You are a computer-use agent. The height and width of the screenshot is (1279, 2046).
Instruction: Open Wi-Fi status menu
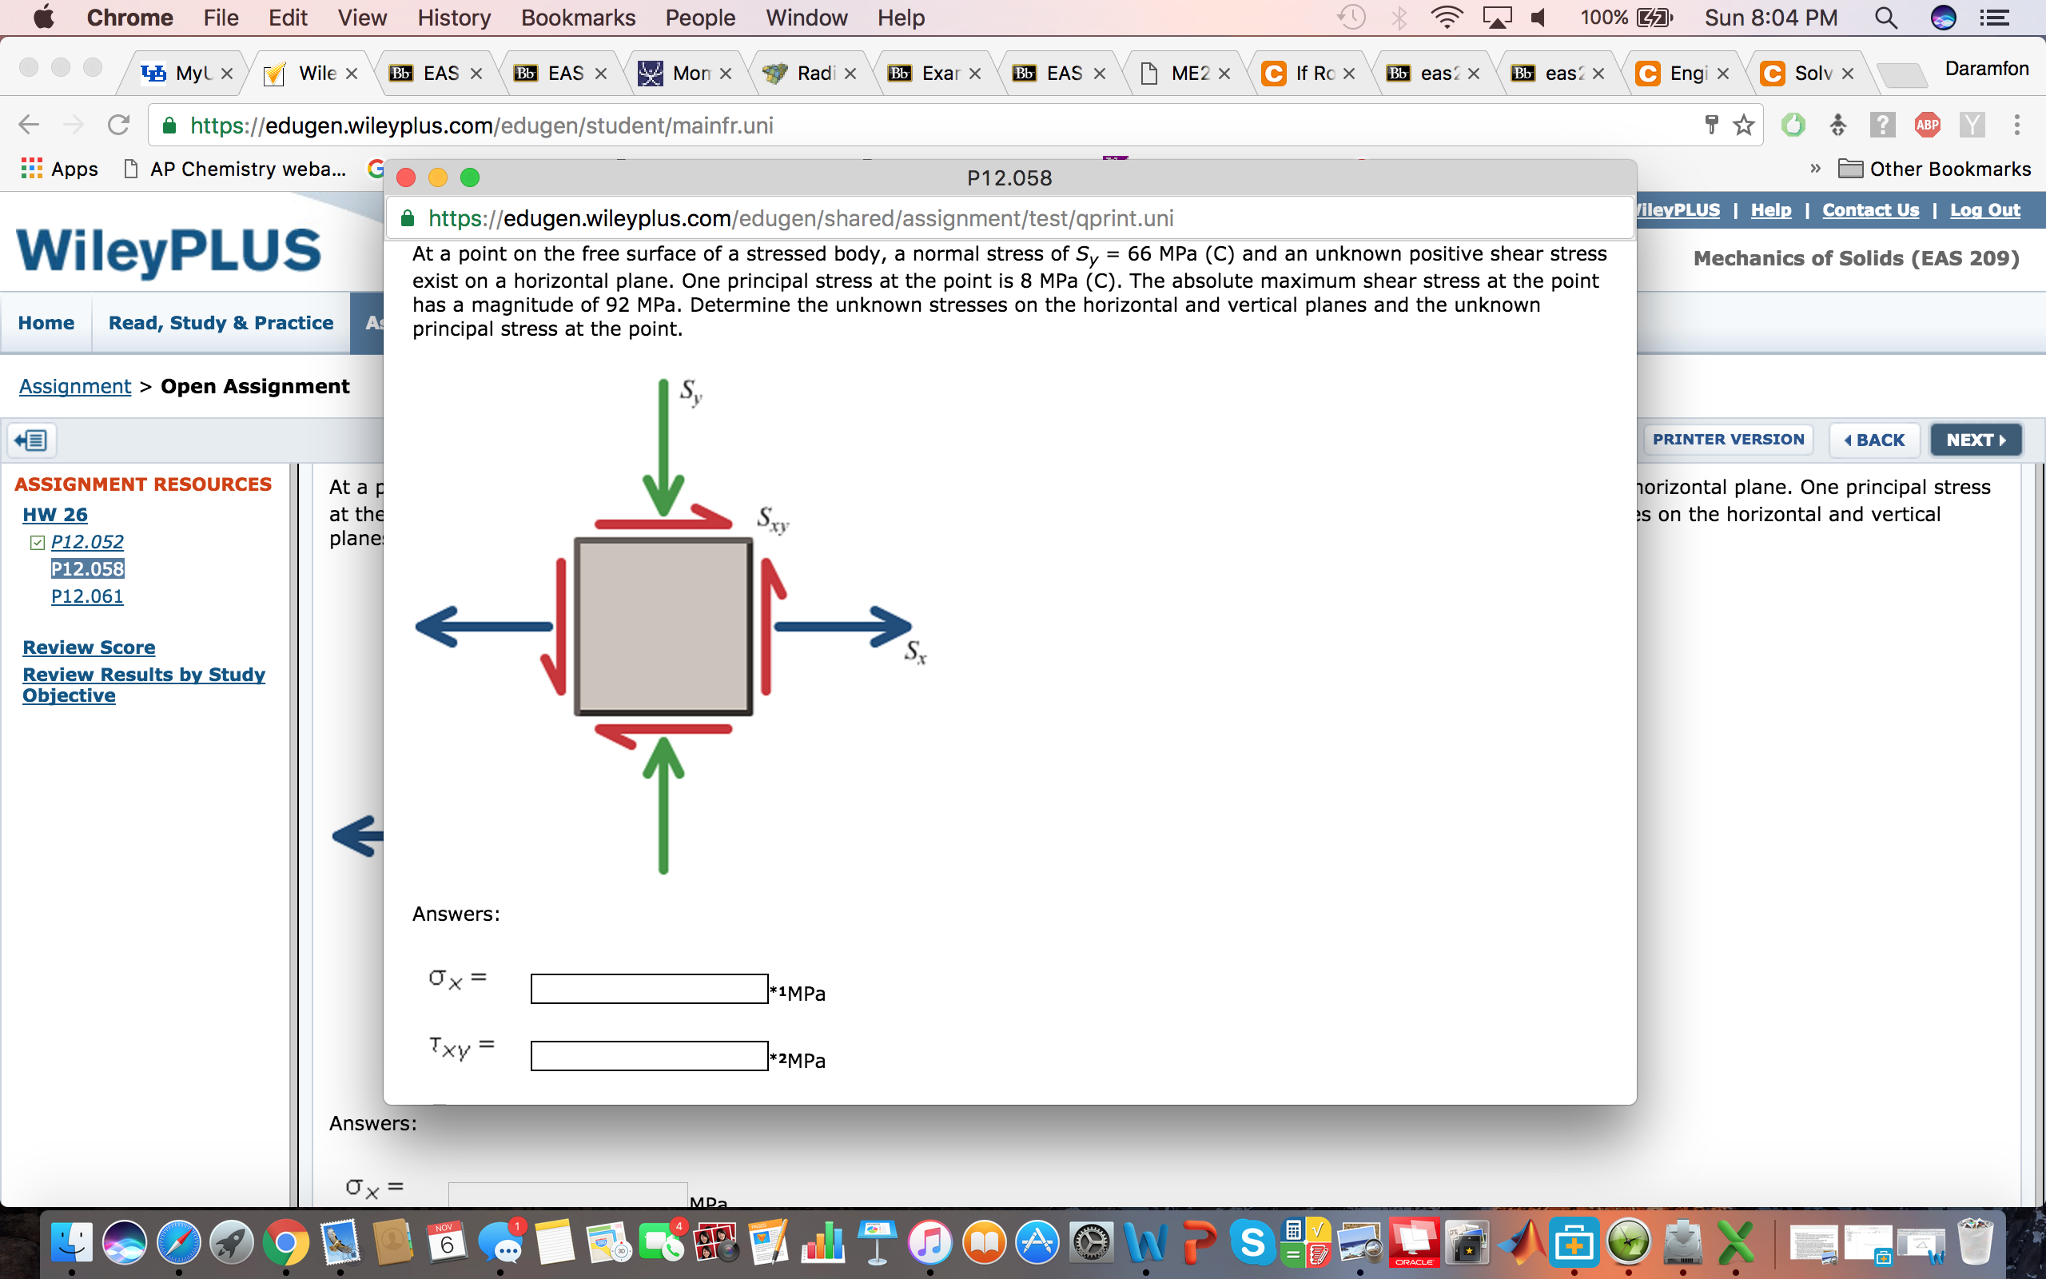tap(1446, 18)
